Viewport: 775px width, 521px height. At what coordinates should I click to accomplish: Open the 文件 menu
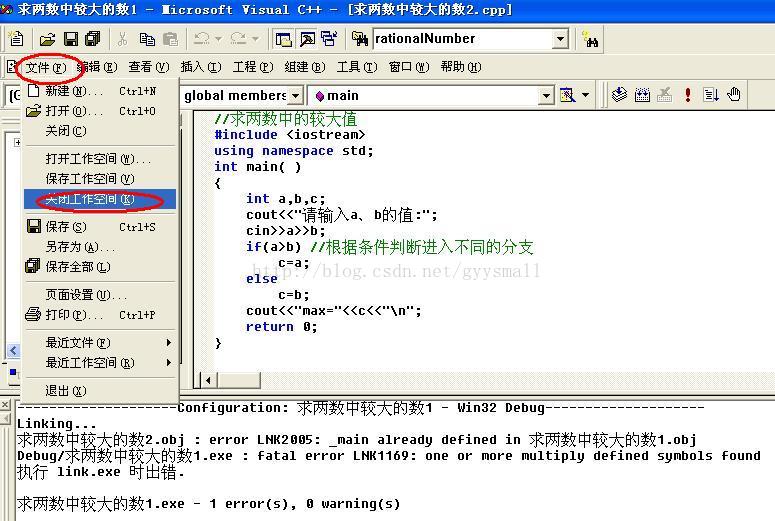point(45,67)
